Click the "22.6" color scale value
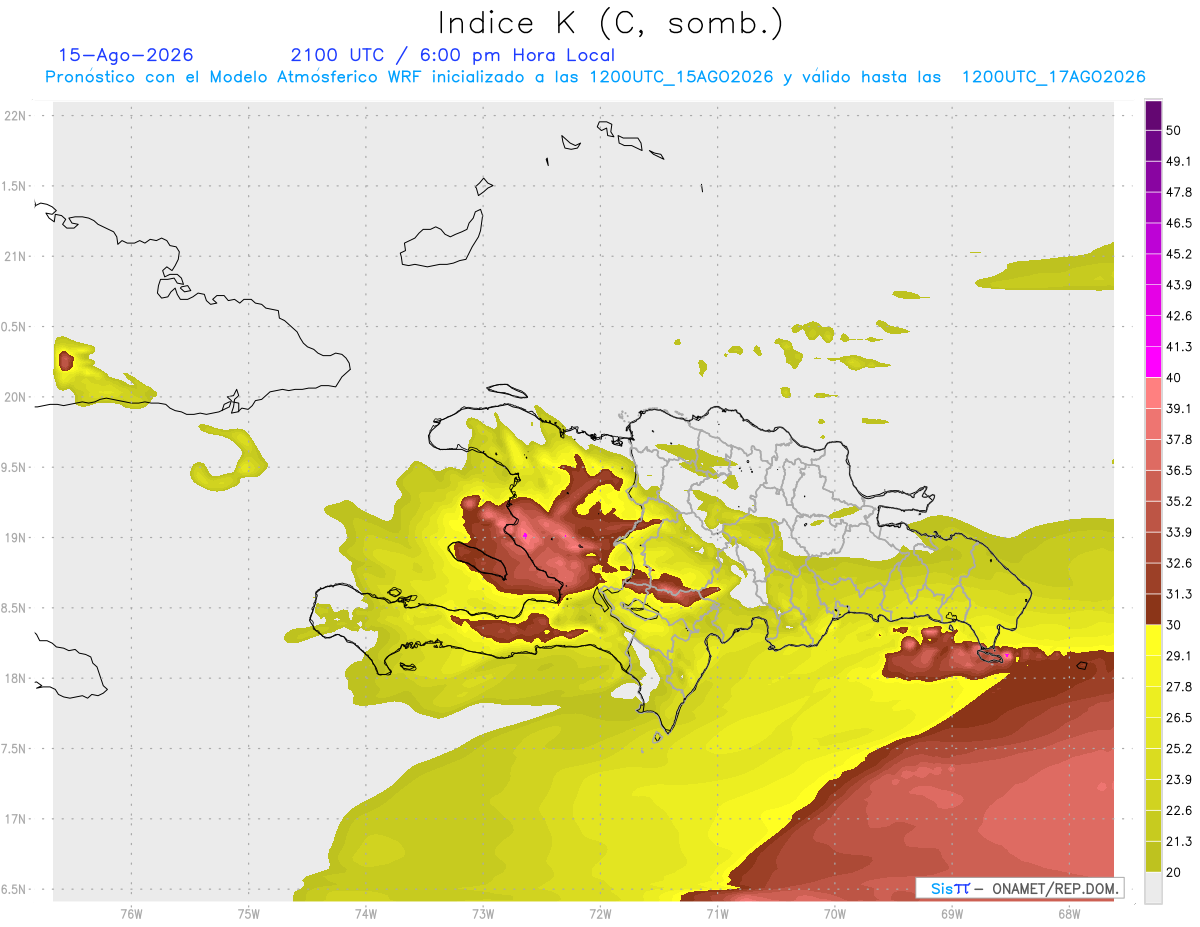 click(x=1179, y=811)
